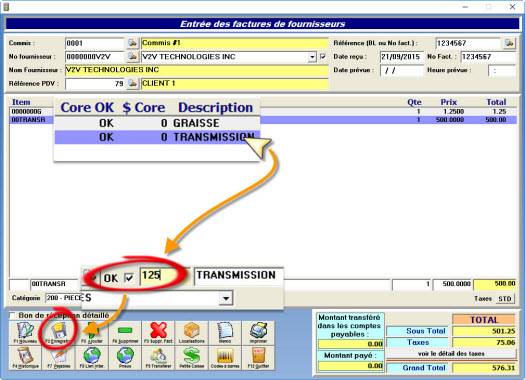Click the STD taxes button
The width and height of the screenshot is (525, 380).
[x=505, y=298]
